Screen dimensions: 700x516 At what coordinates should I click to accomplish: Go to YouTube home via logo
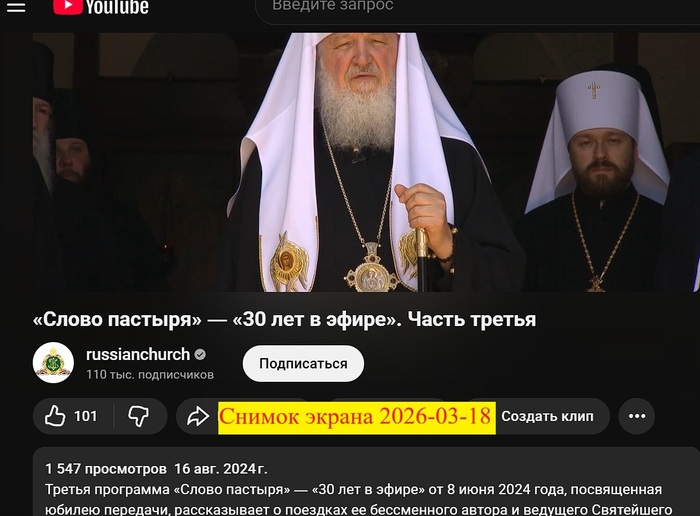[101, 7]
